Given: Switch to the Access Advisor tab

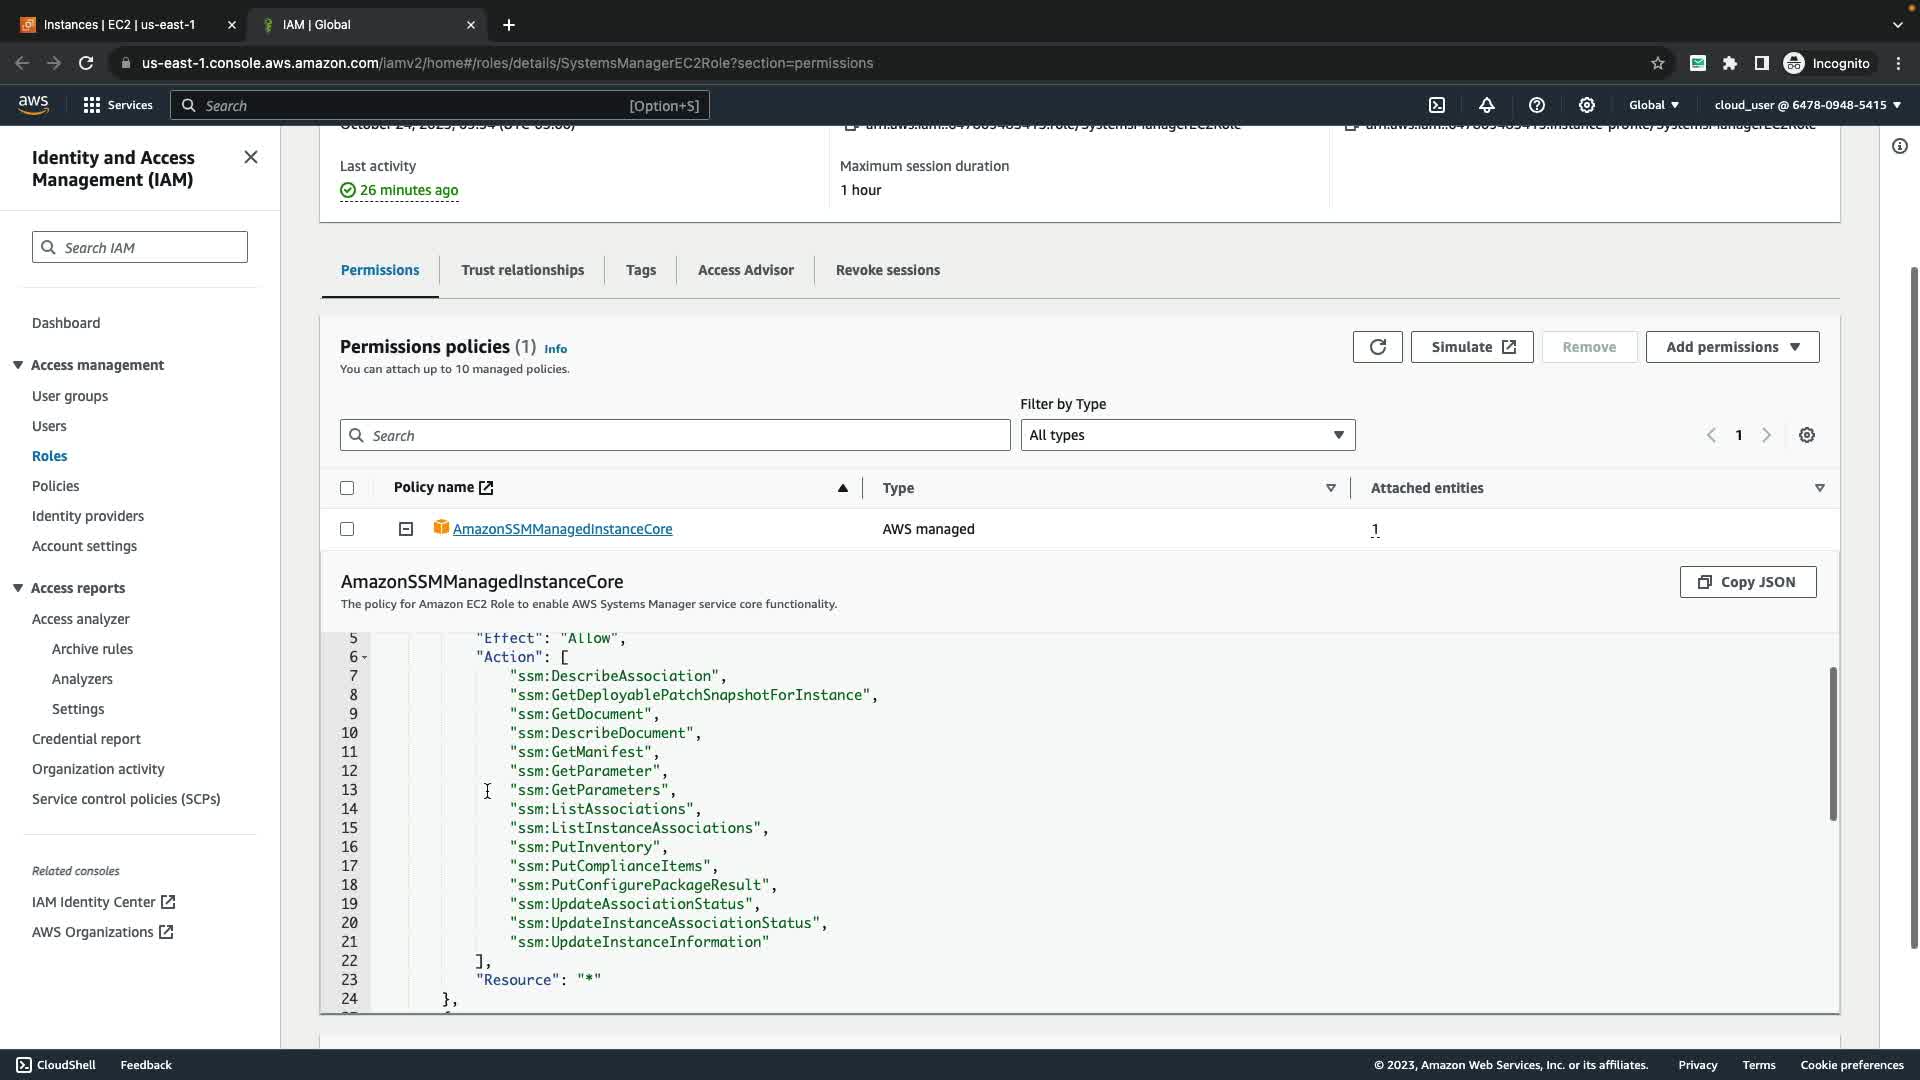Looking at the screenshot, I should click(745, 270).
